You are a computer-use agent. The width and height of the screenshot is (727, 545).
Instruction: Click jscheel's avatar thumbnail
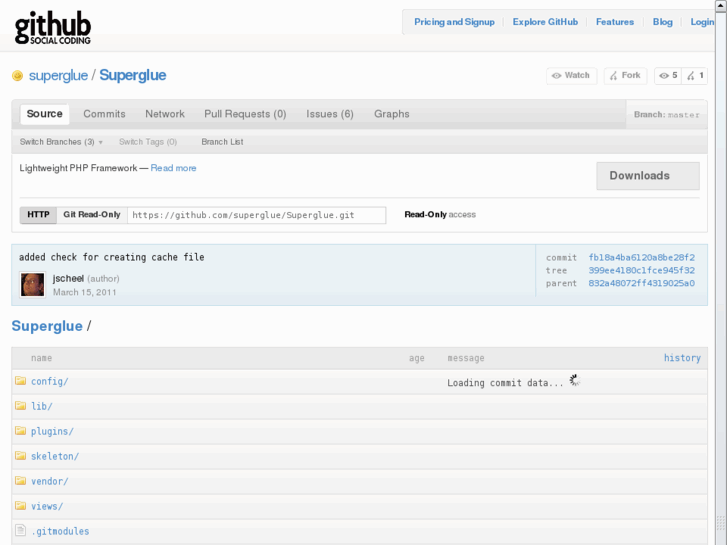pos(32,284)
